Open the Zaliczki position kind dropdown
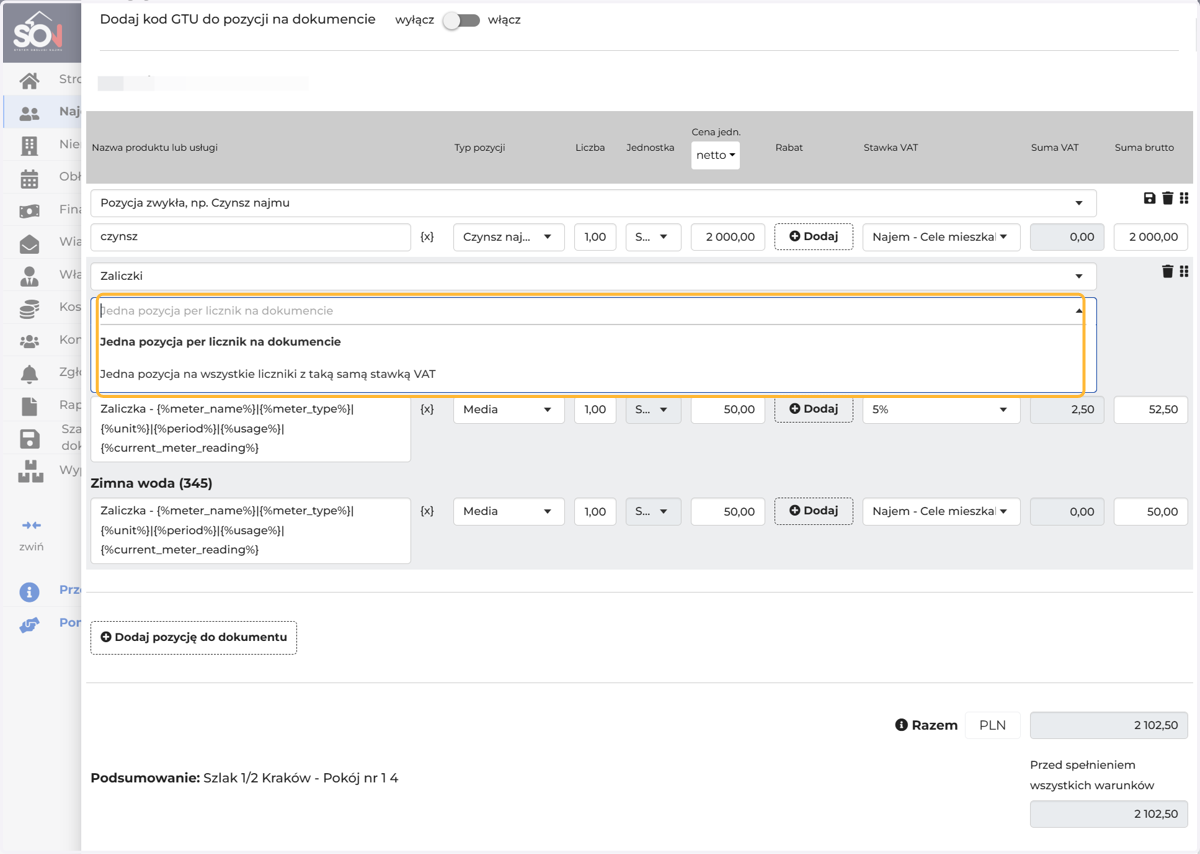Viewport: 1200px width, 854px height. [x=593, y=276]
